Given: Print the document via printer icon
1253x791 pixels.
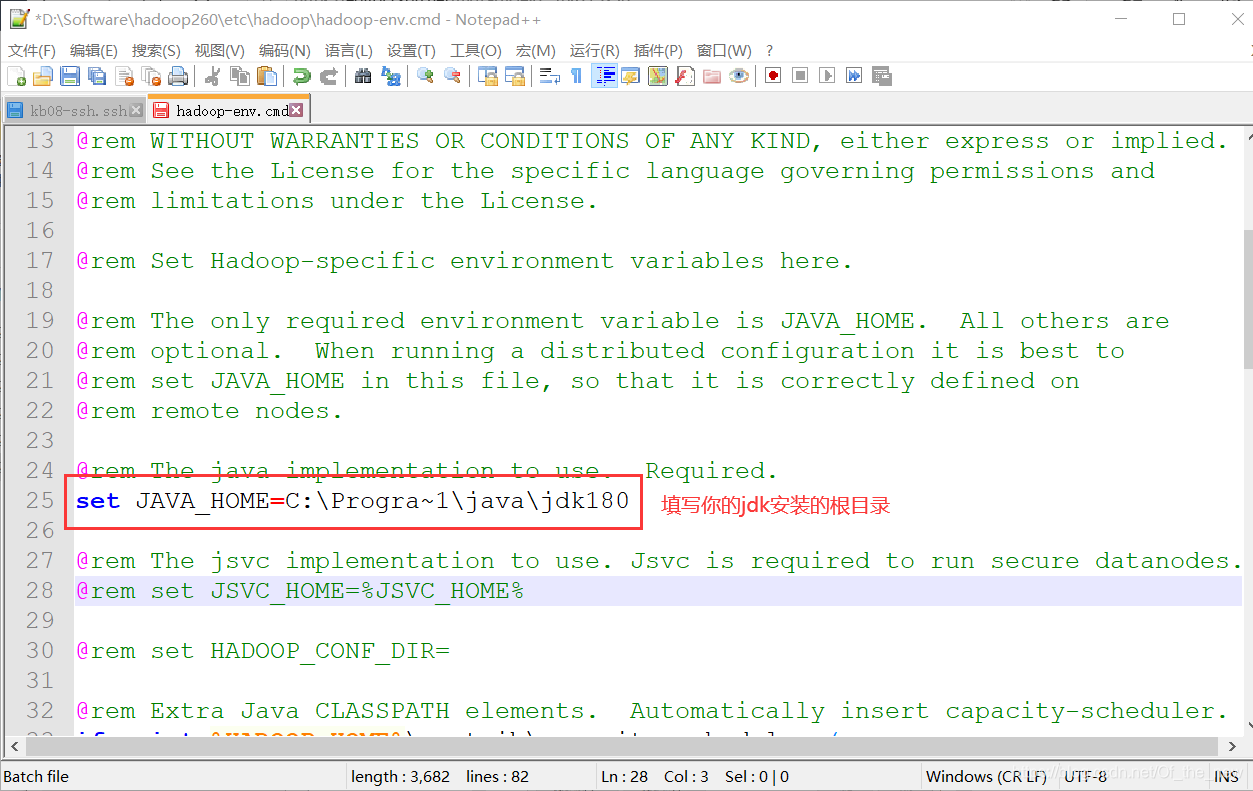Looking at the screenshot, I should click(x=178, y=76).
